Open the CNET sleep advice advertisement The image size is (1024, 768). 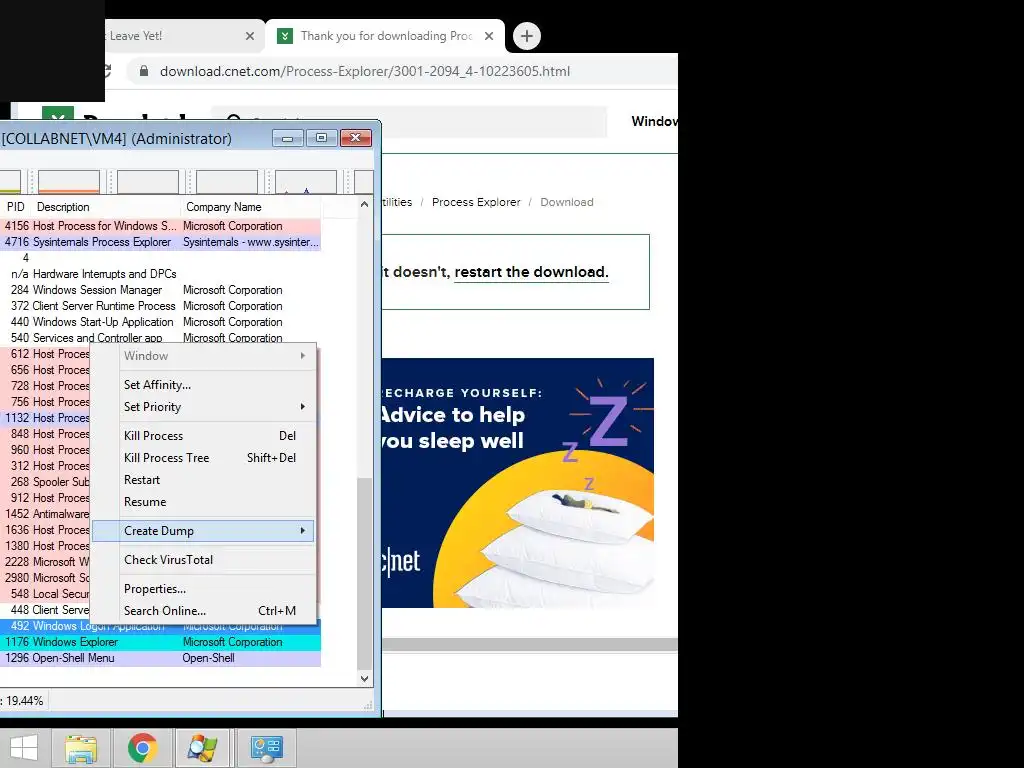tap(517, 483)
